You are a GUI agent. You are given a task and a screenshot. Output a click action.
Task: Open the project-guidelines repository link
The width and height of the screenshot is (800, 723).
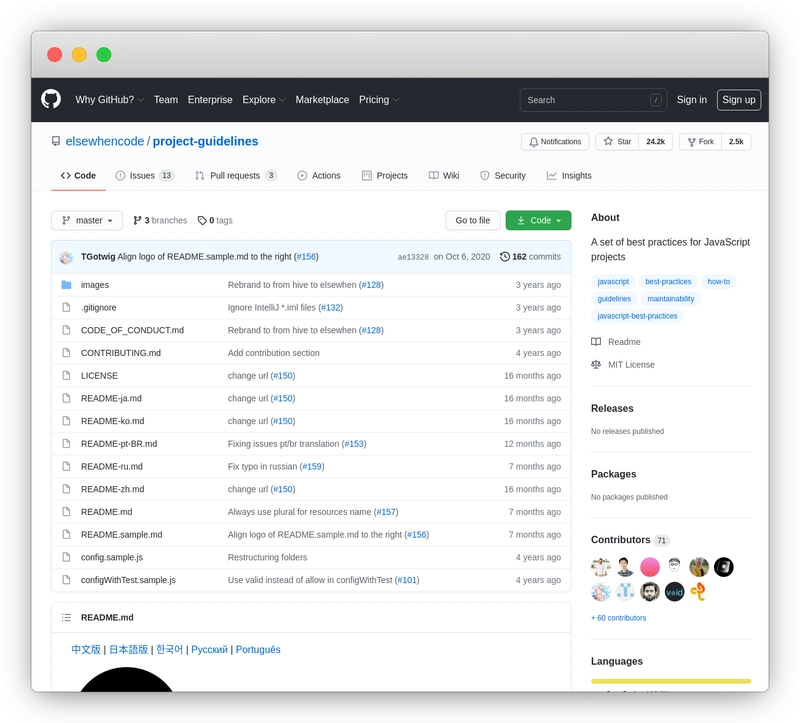point(206,141)
